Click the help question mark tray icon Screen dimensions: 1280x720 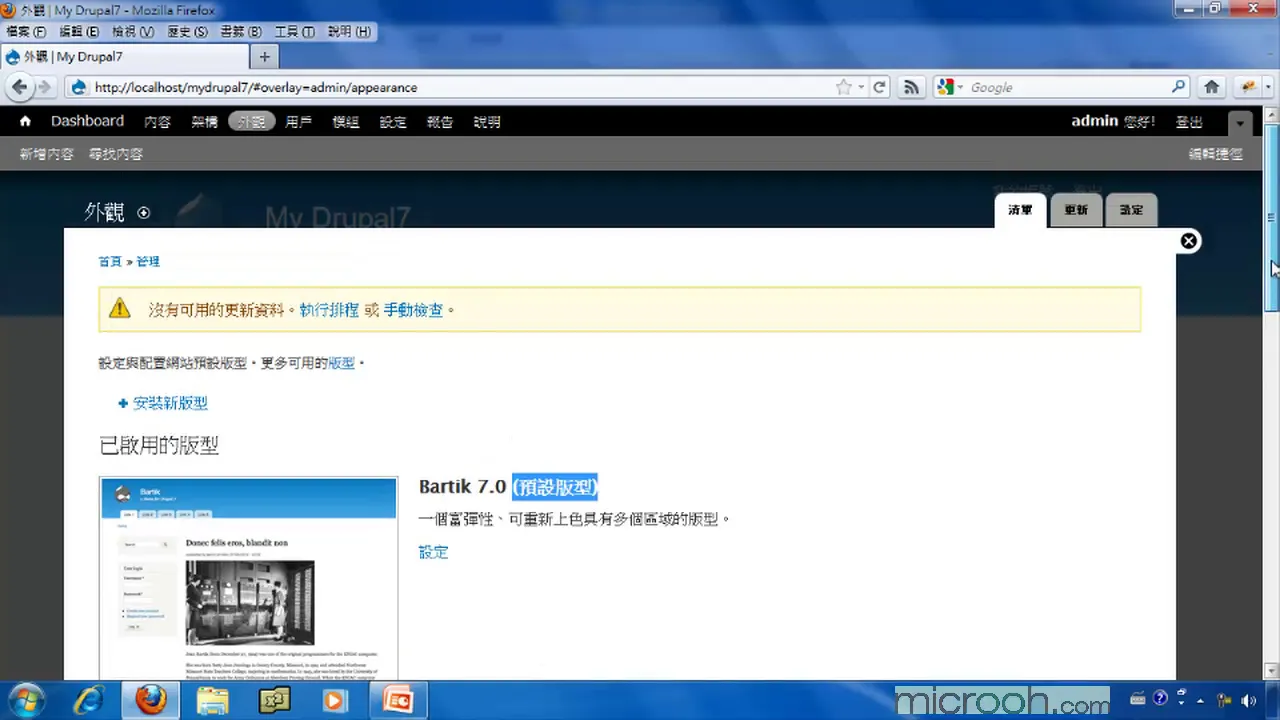tap(1160, 699)
